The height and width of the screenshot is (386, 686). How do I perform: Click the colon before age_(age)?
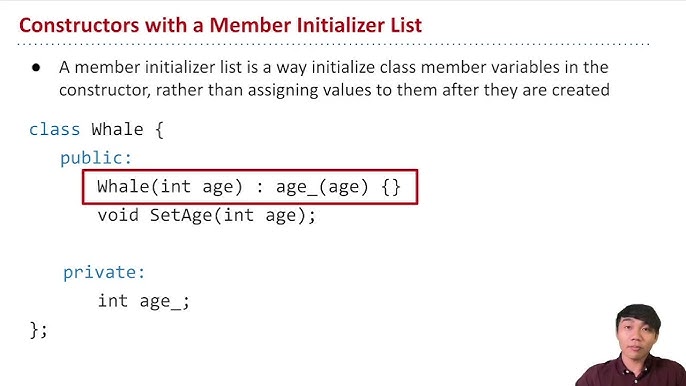pos(260,188)
